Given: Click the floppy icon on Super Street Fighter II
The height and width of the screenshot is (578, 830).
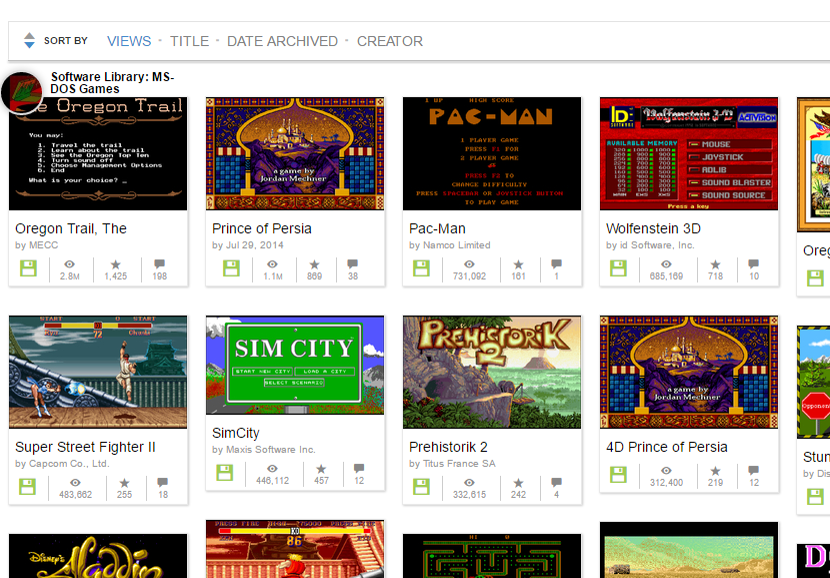Looking at the screenshot, I should pos(28,487).
